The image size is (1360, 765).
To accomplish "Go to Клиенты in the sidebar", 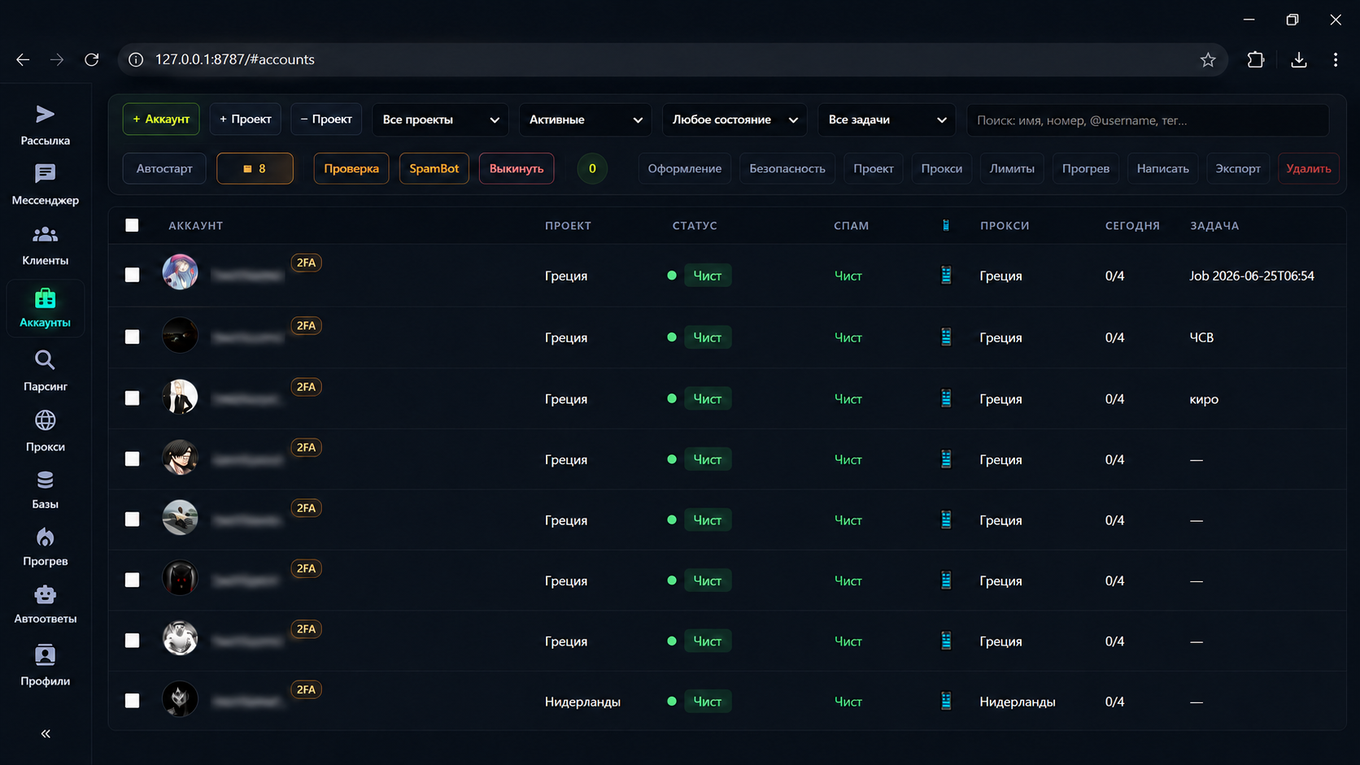I will (x=45, y=245).
